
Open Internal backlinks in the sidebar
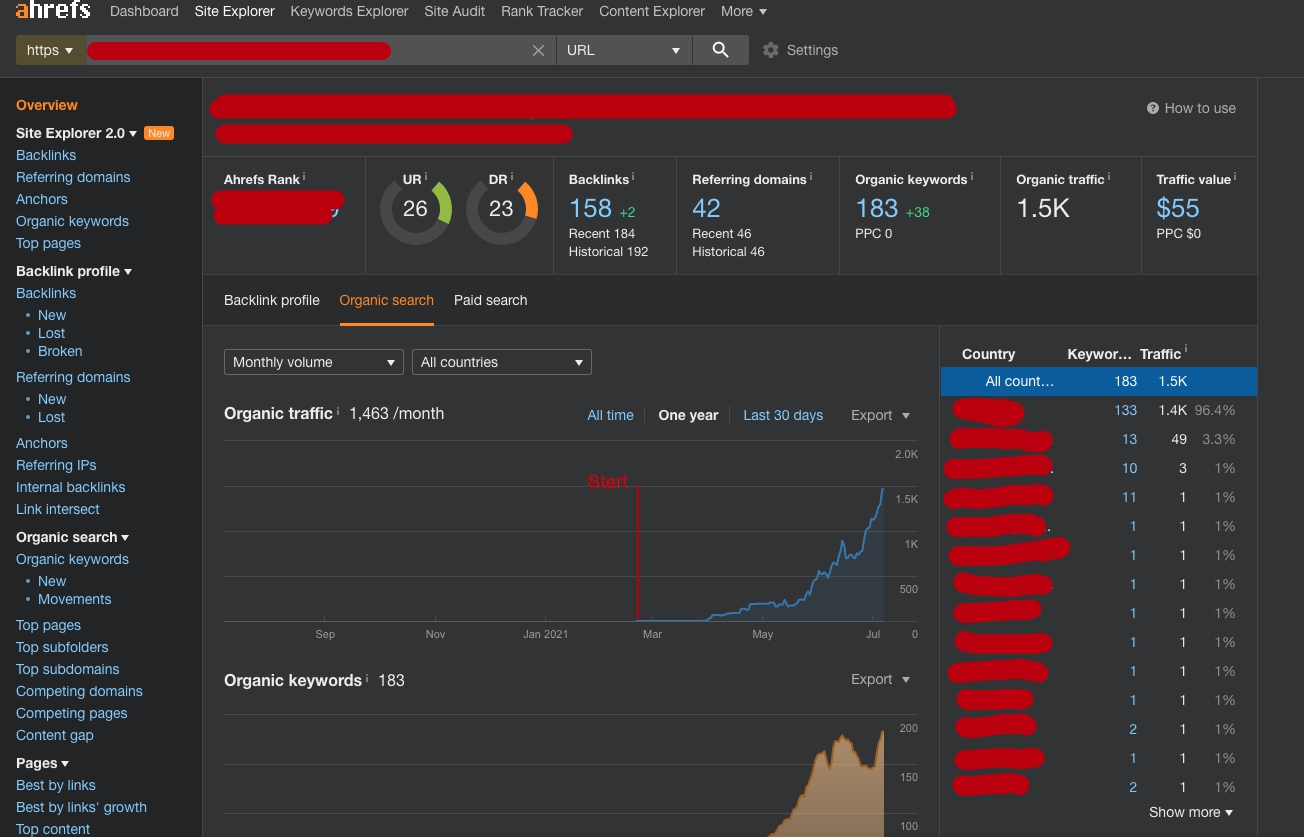(x=71, y=487)
